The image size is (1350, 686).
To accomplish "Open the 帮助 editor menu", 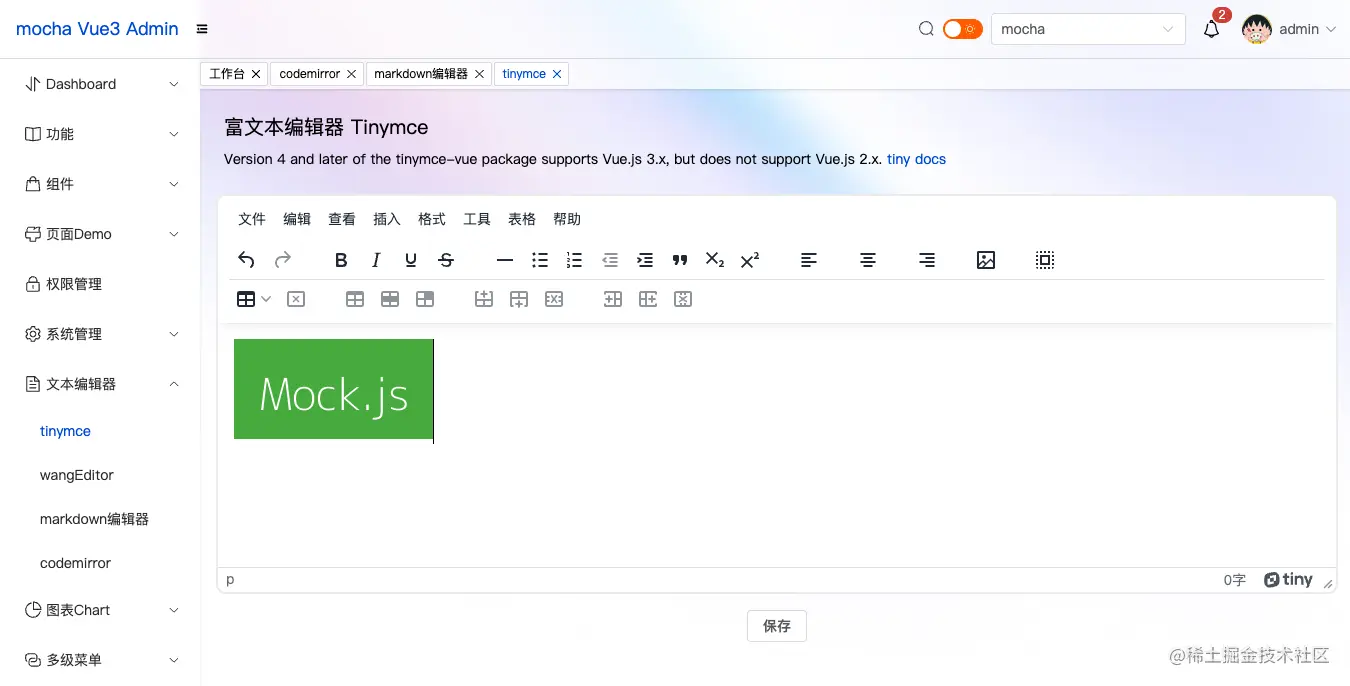I will (567, 219).
